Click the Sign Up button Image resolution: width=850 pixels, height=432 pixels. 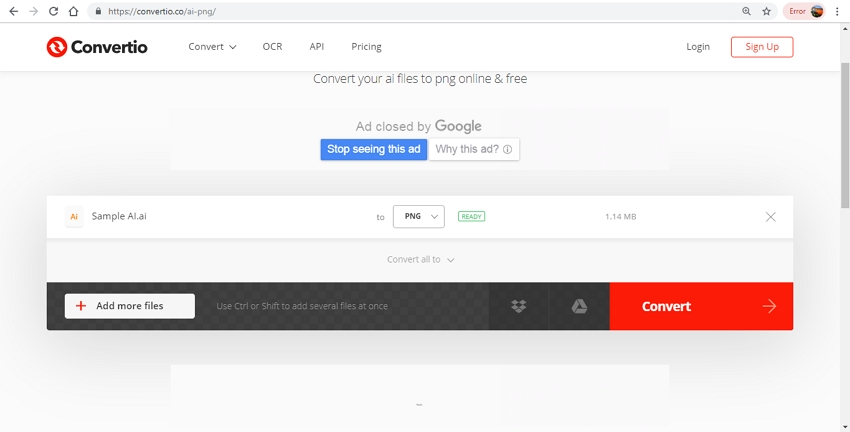(x=761, y=47)
